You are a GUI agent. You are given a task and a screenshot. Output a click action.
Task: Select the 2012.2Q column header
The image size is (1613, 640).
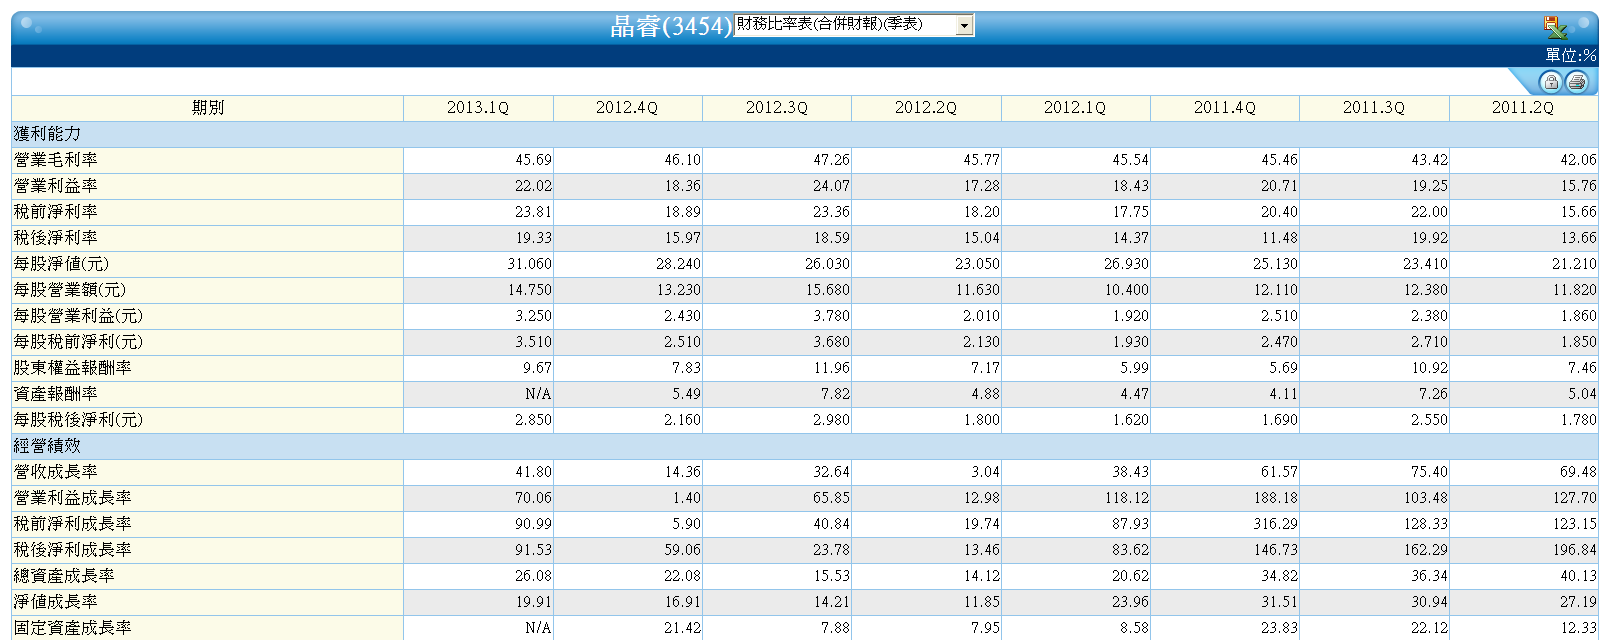926,108
